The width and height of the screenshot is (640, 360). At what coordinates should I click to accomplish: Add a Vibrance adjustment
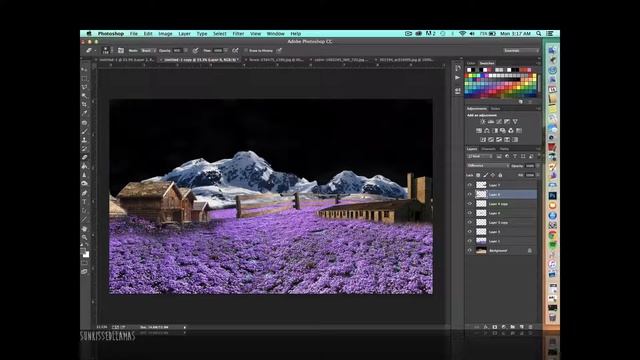(x=515, y=122)
